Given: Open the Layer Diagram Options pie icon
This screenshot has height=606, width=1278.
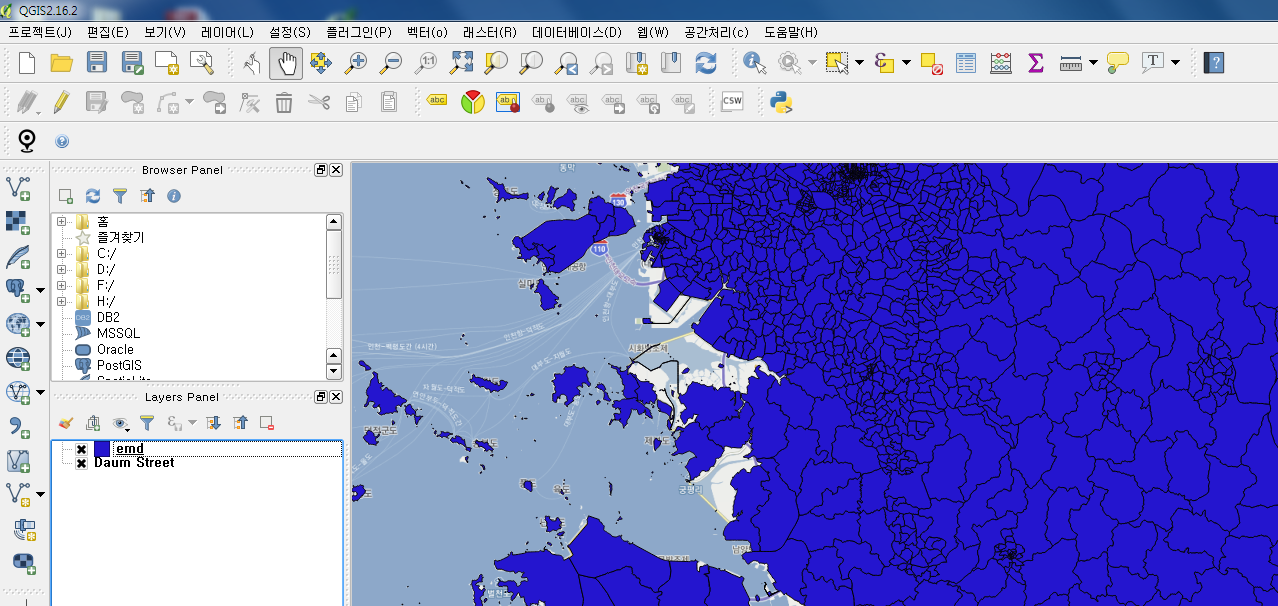Looking at the screenshot, I should 472,101.
